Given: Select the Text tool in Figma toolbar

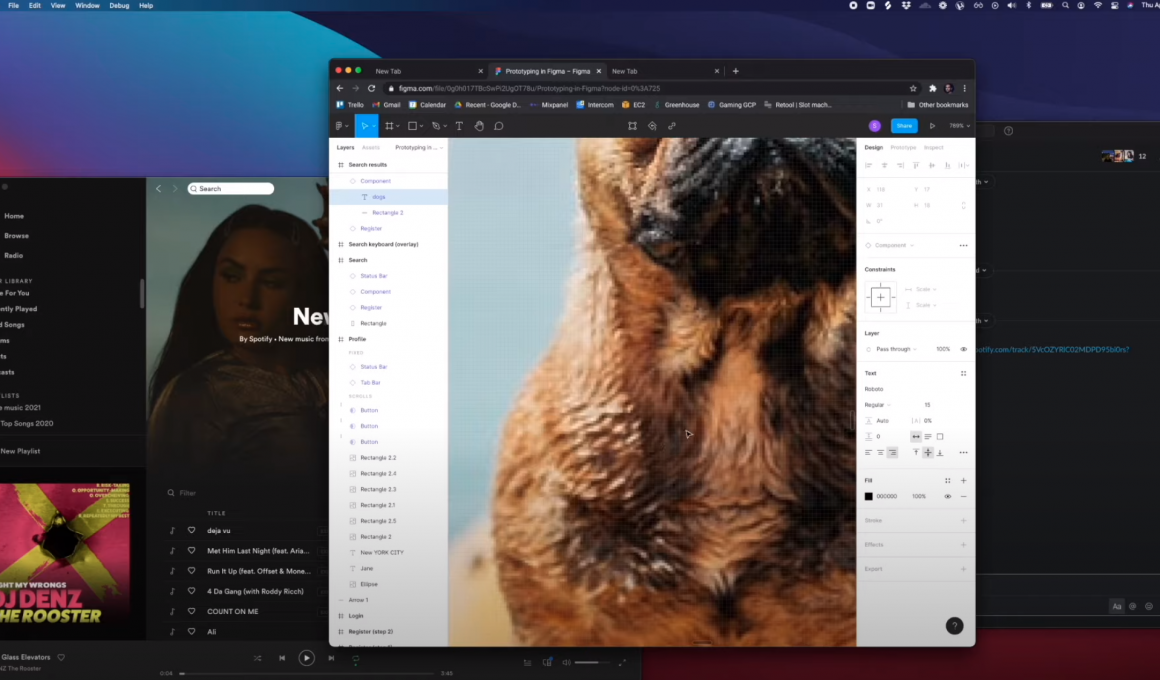Looking at the screenshot, I should [x=459, y=125].
